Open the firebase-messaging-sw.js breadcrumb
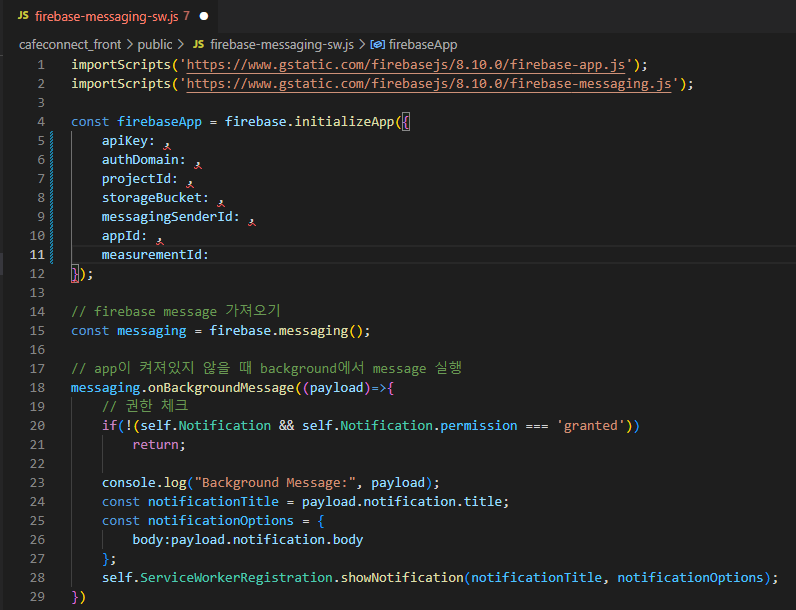The height and width of the screenshot is (610, 796). [x=282, y=45]
